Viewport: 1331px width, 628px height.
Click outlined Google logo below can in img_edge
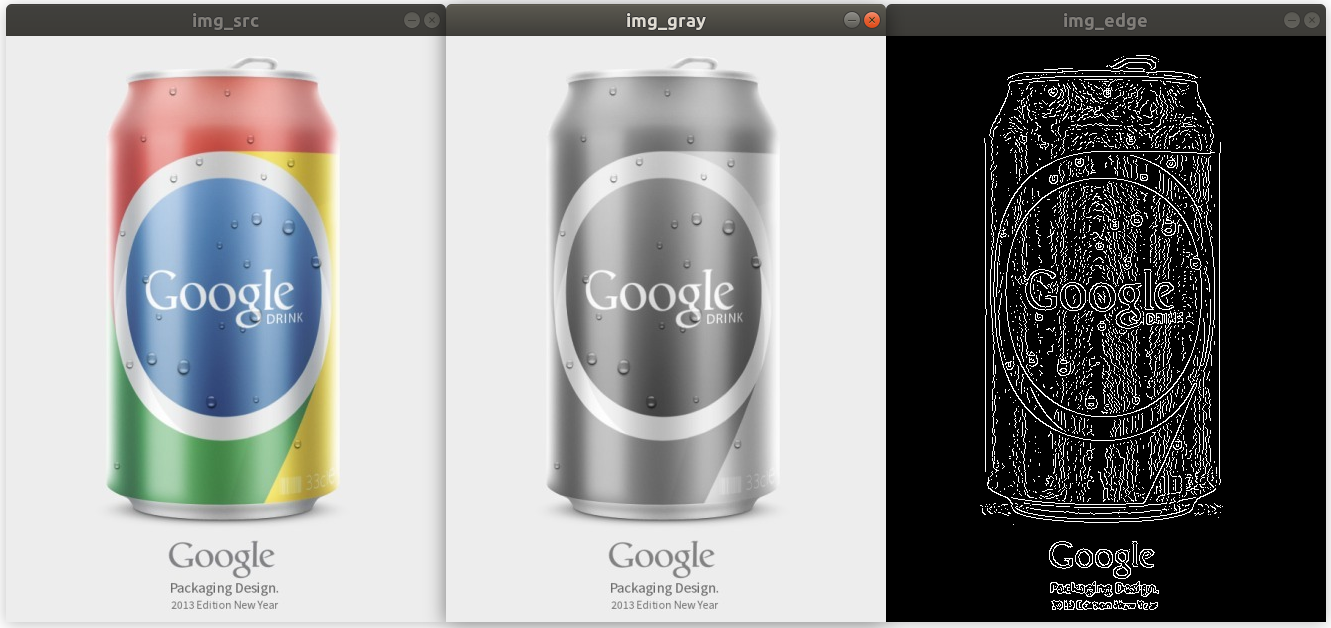pos(1101,557)
